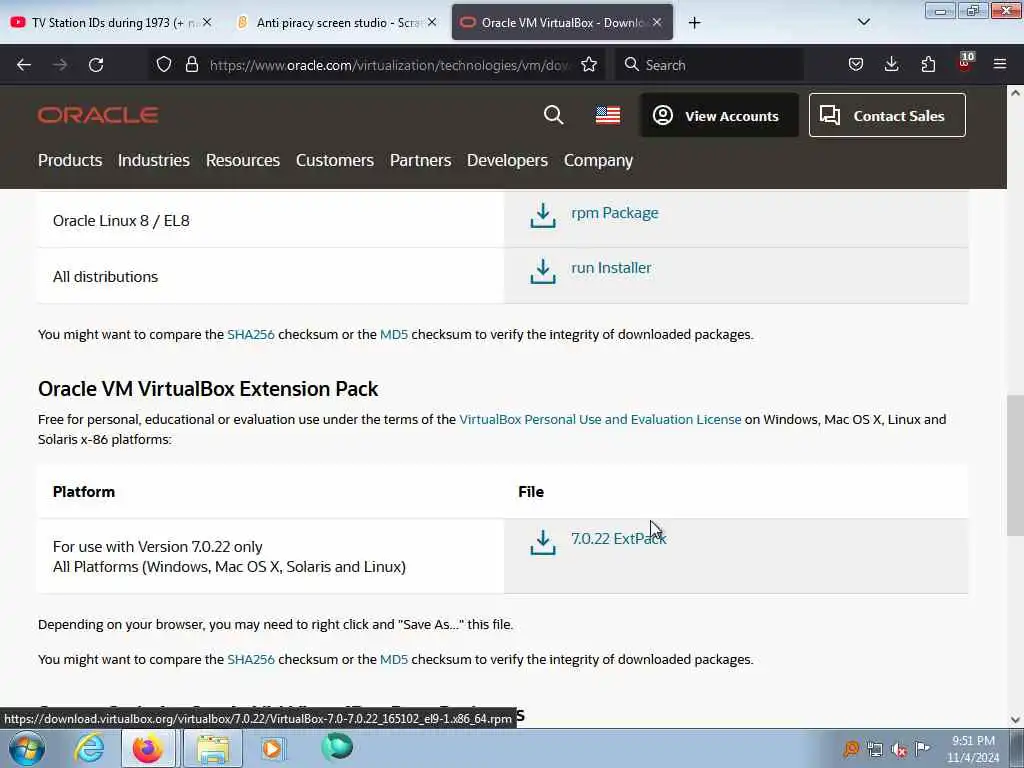This screenshot has width=1024, height=768.
Task: Download the 7.0.22 ExtPack link
Action: coord(618,539)
